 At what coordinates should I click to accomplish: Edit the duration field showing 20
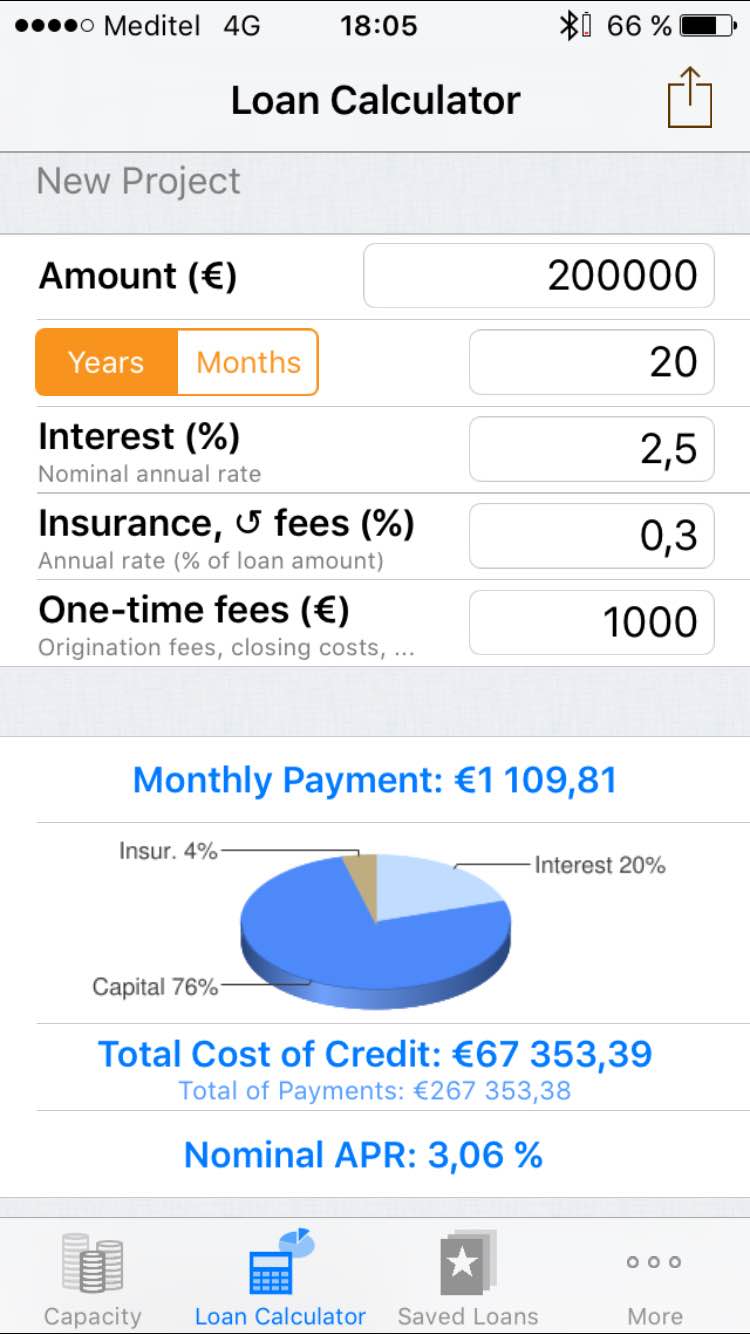(591, 362)
